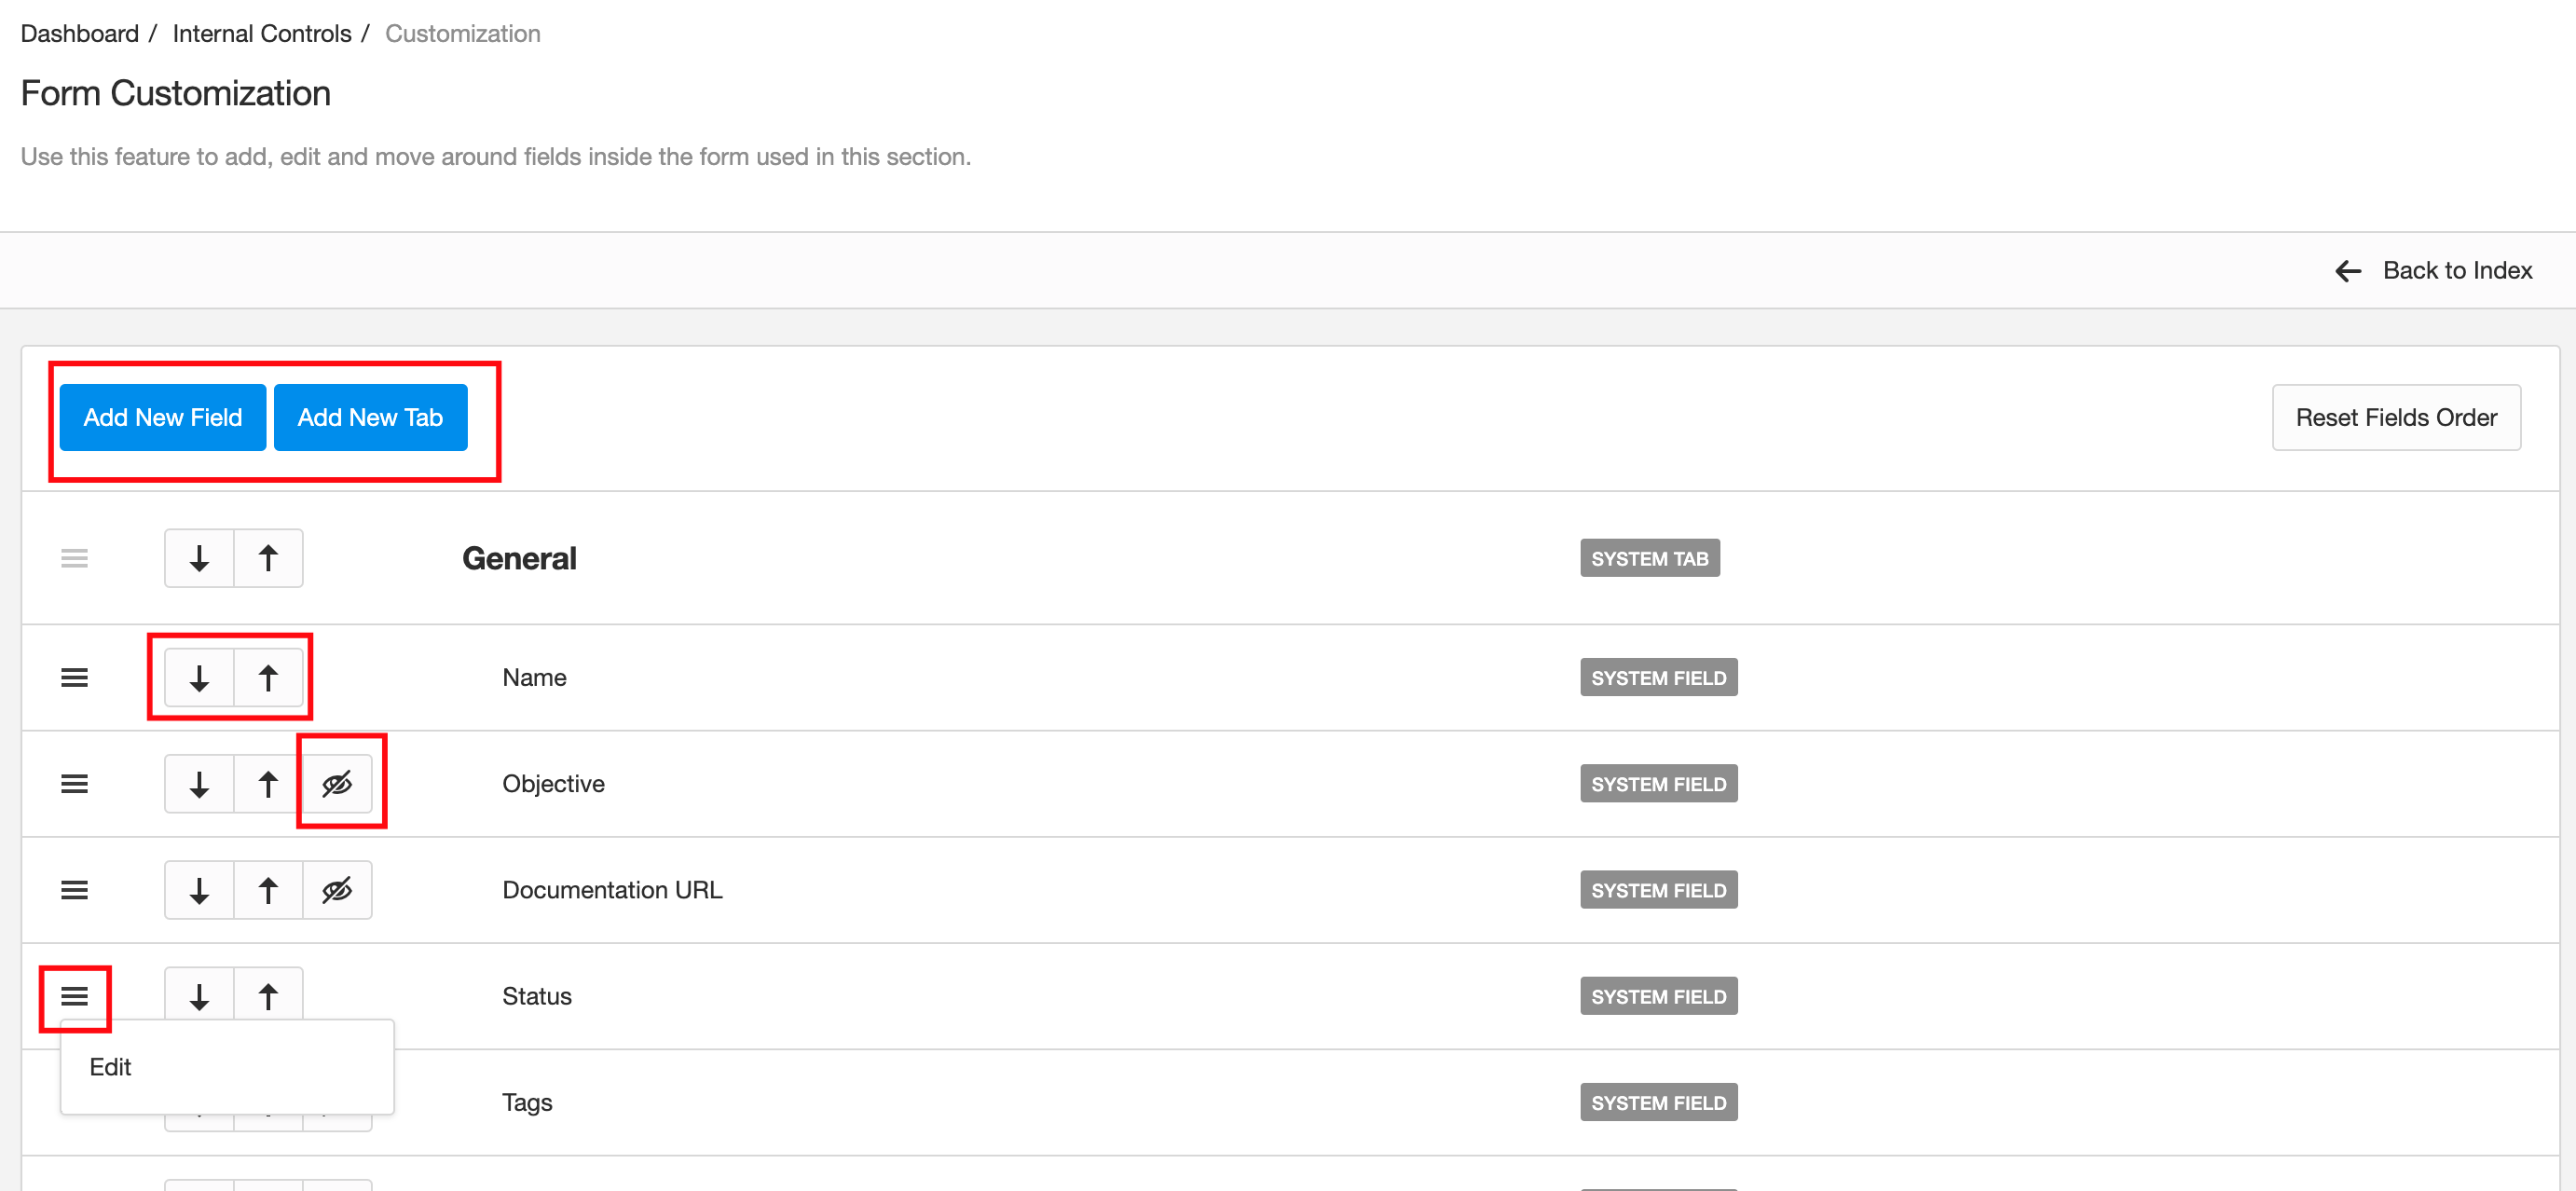This screenshot has width=2576, height=1191.
Task: Move the Objective field down
Action: (x=199, y=784)
